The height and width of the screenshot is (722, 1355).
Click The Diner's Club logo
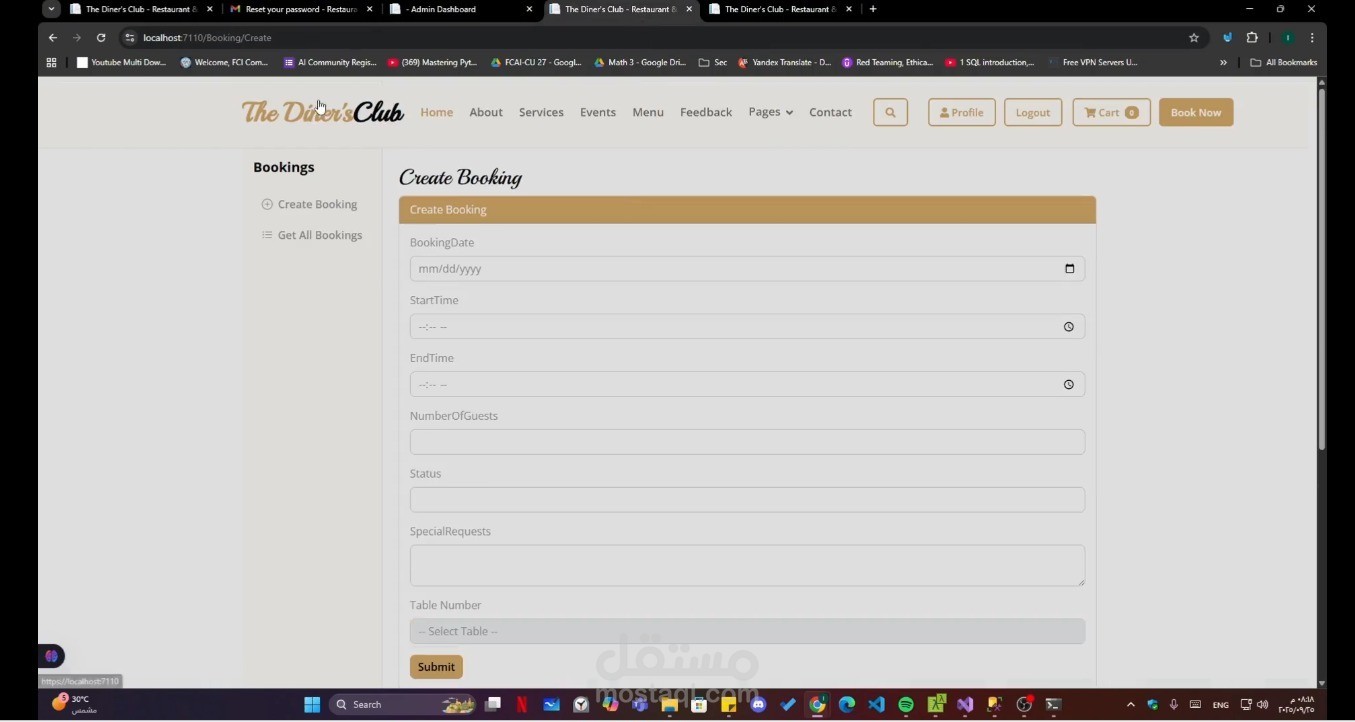pos(322,112)
